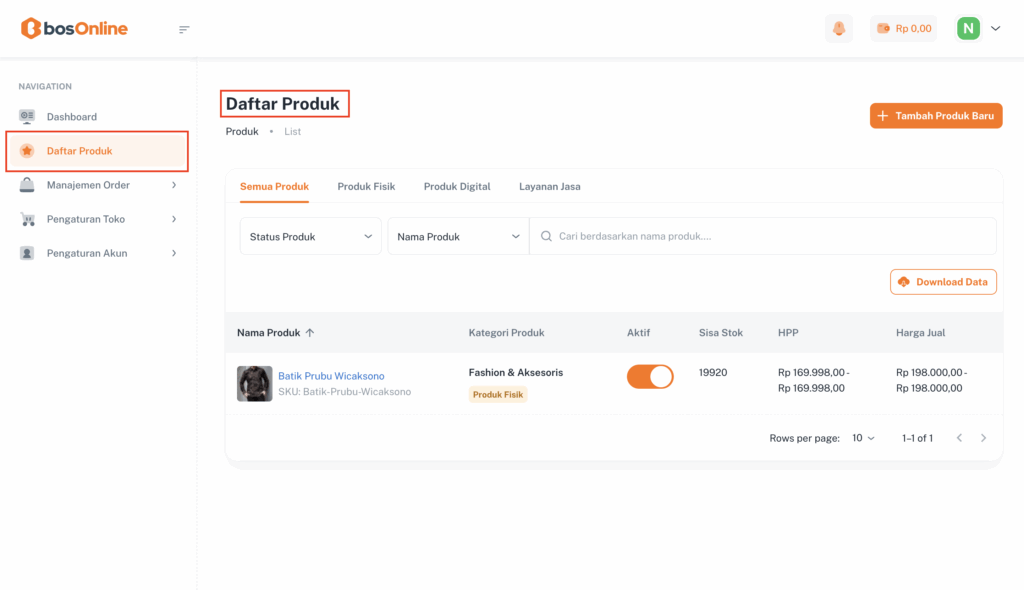The width and height of the screenshot is (1024, 590).
Task: Go to next page arrow
Action: (984, 438)
